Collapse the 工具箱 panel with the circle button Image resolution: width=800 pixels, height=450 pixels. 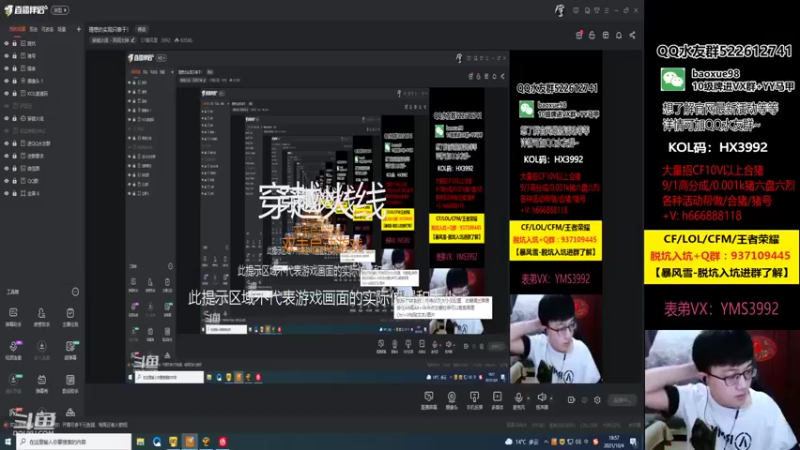(75, 292)
